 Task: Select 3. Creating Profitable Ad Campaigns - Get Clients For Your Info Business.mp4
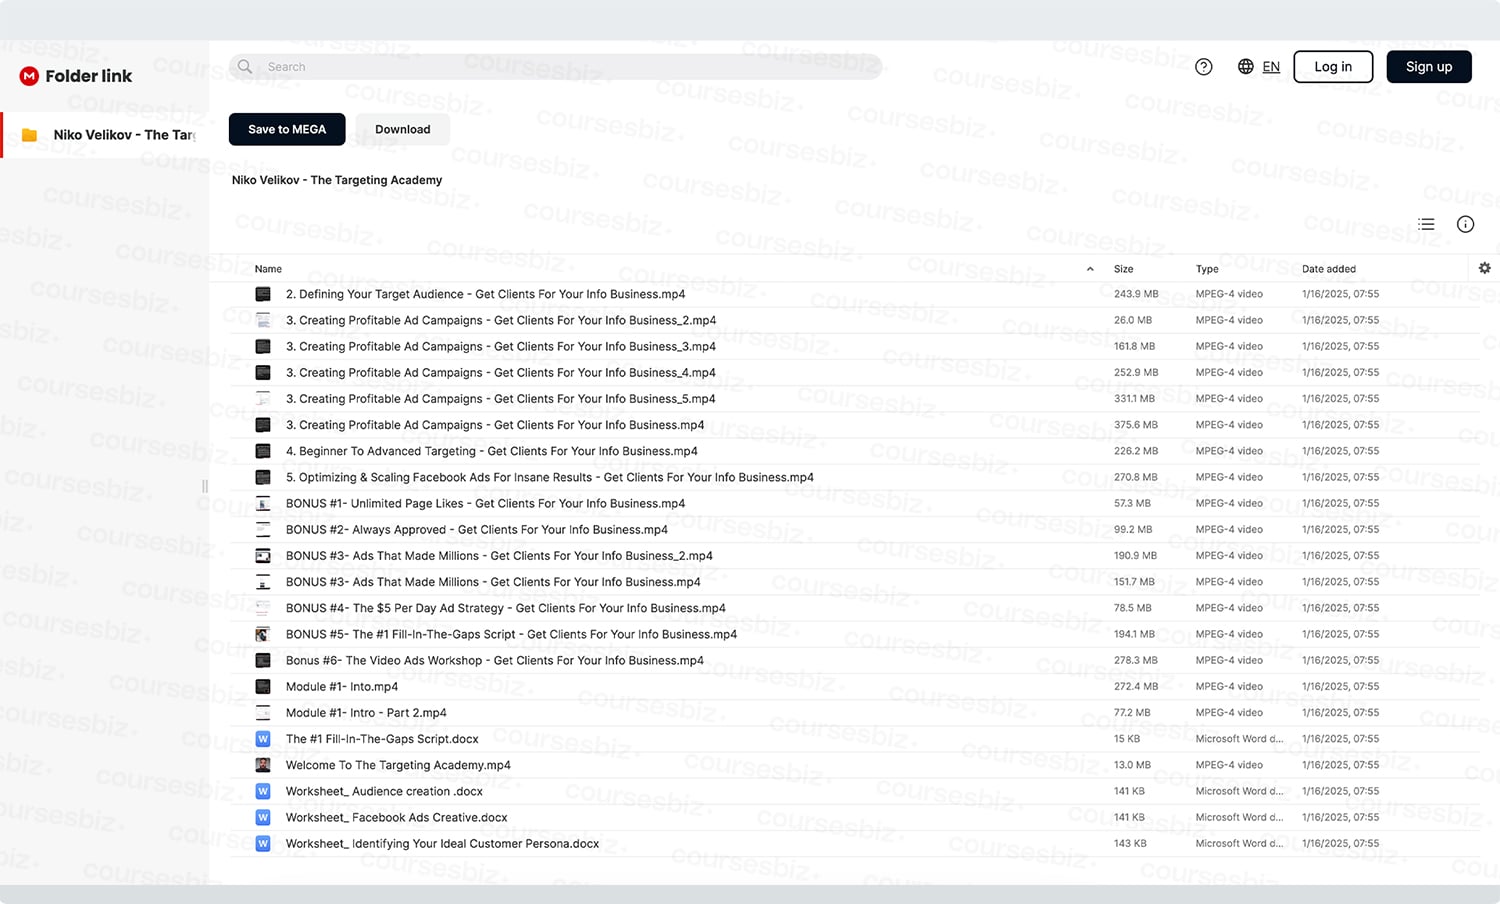point(495,425)
